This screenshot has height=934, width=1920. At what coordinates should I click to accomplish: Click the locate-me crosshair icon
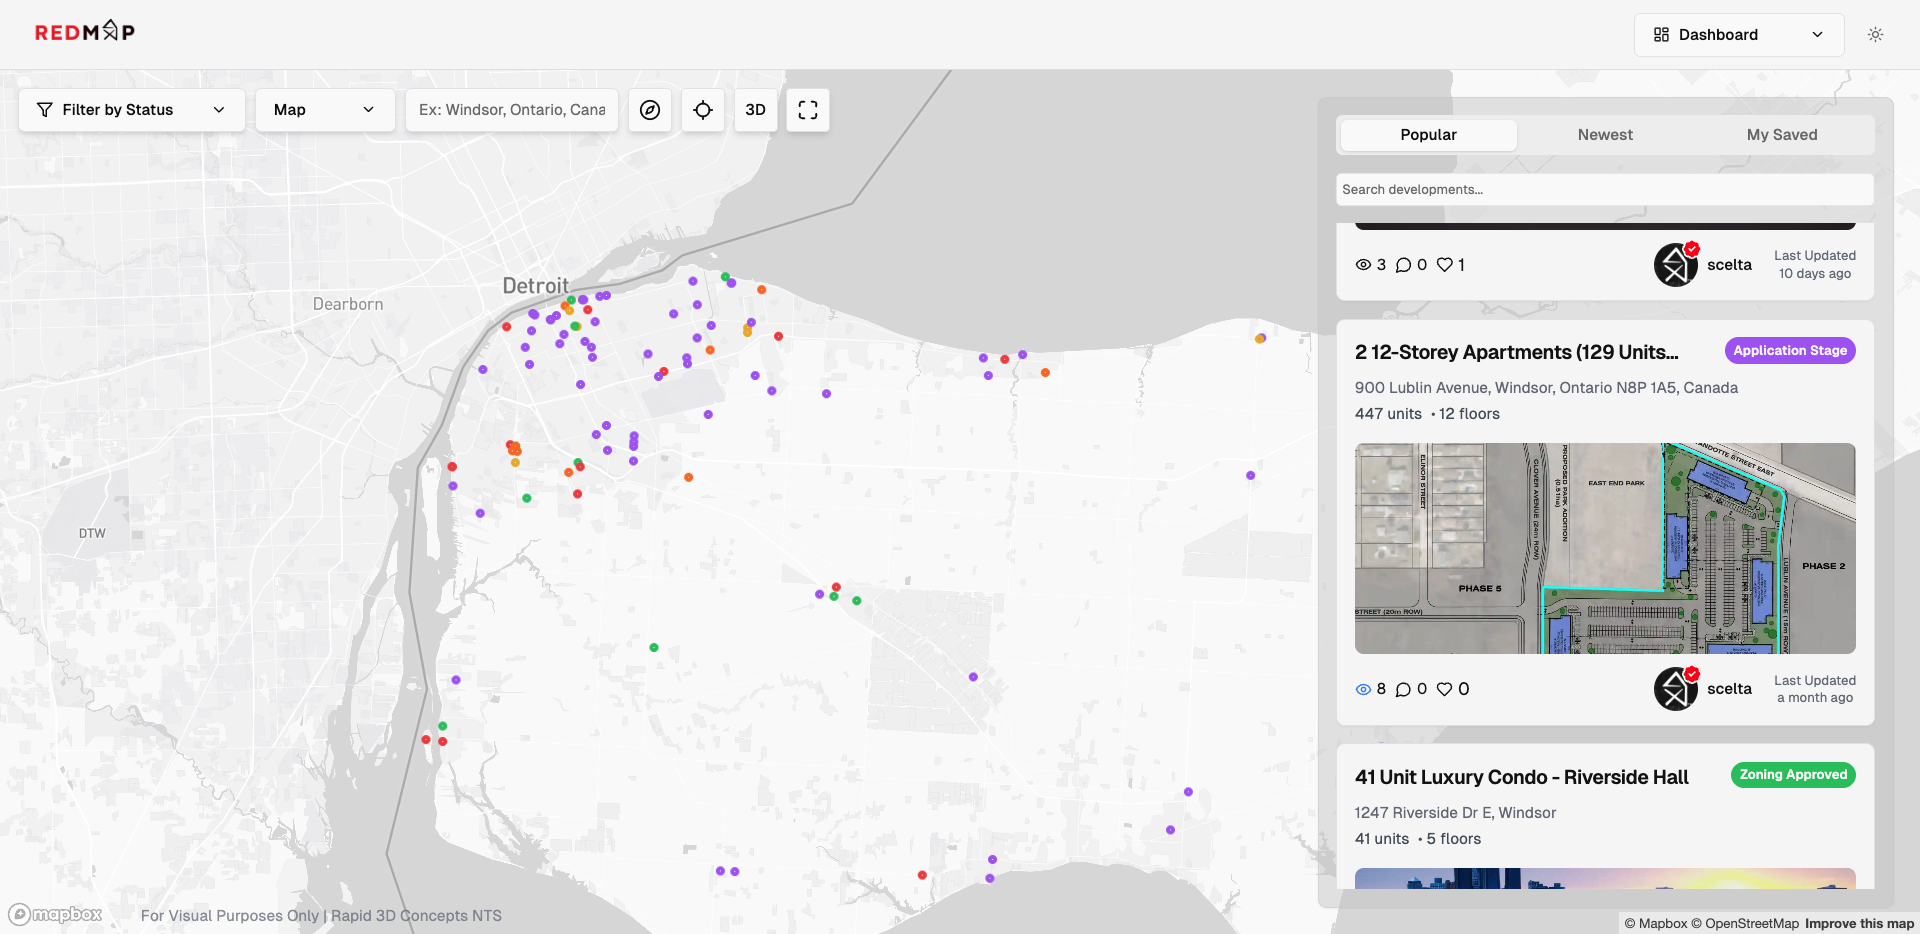(703, 110)
